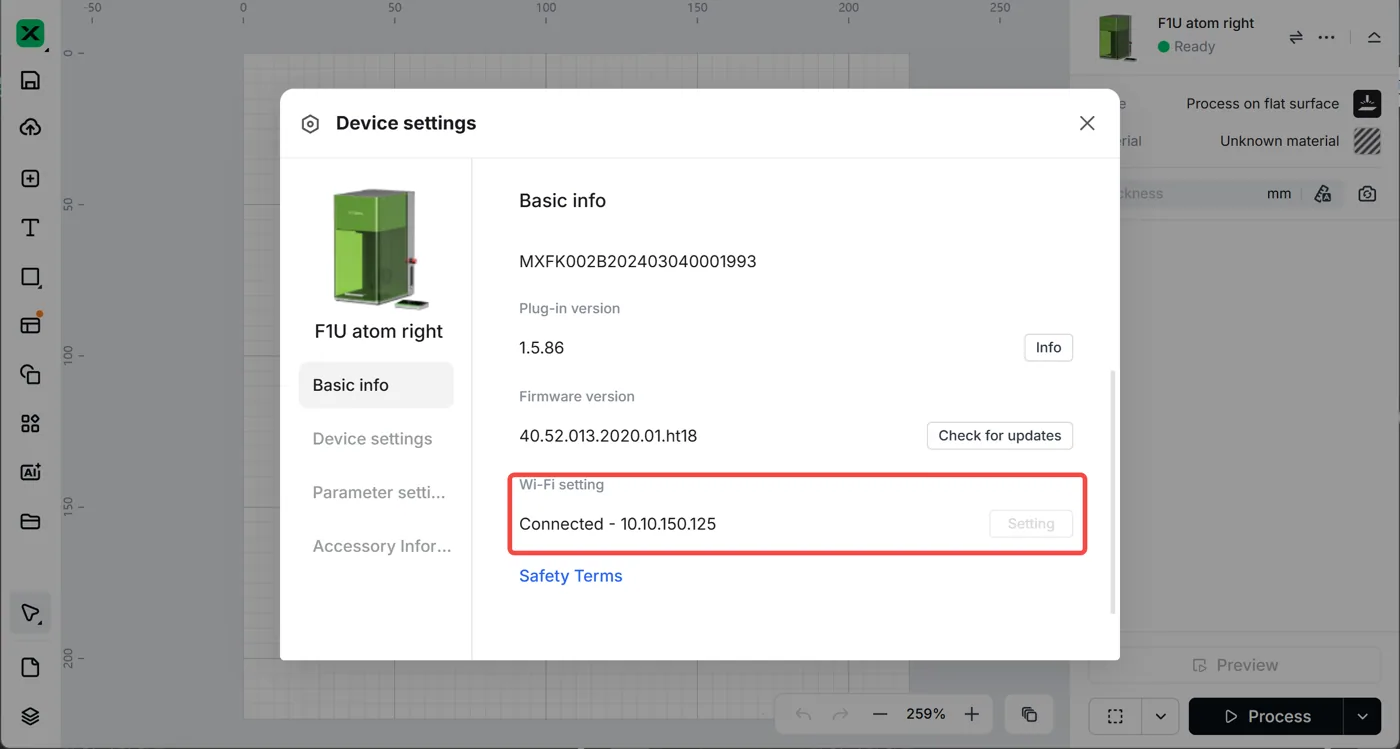
Task: Close the Device settings dialog
Action: click(x=1087, y=123)
